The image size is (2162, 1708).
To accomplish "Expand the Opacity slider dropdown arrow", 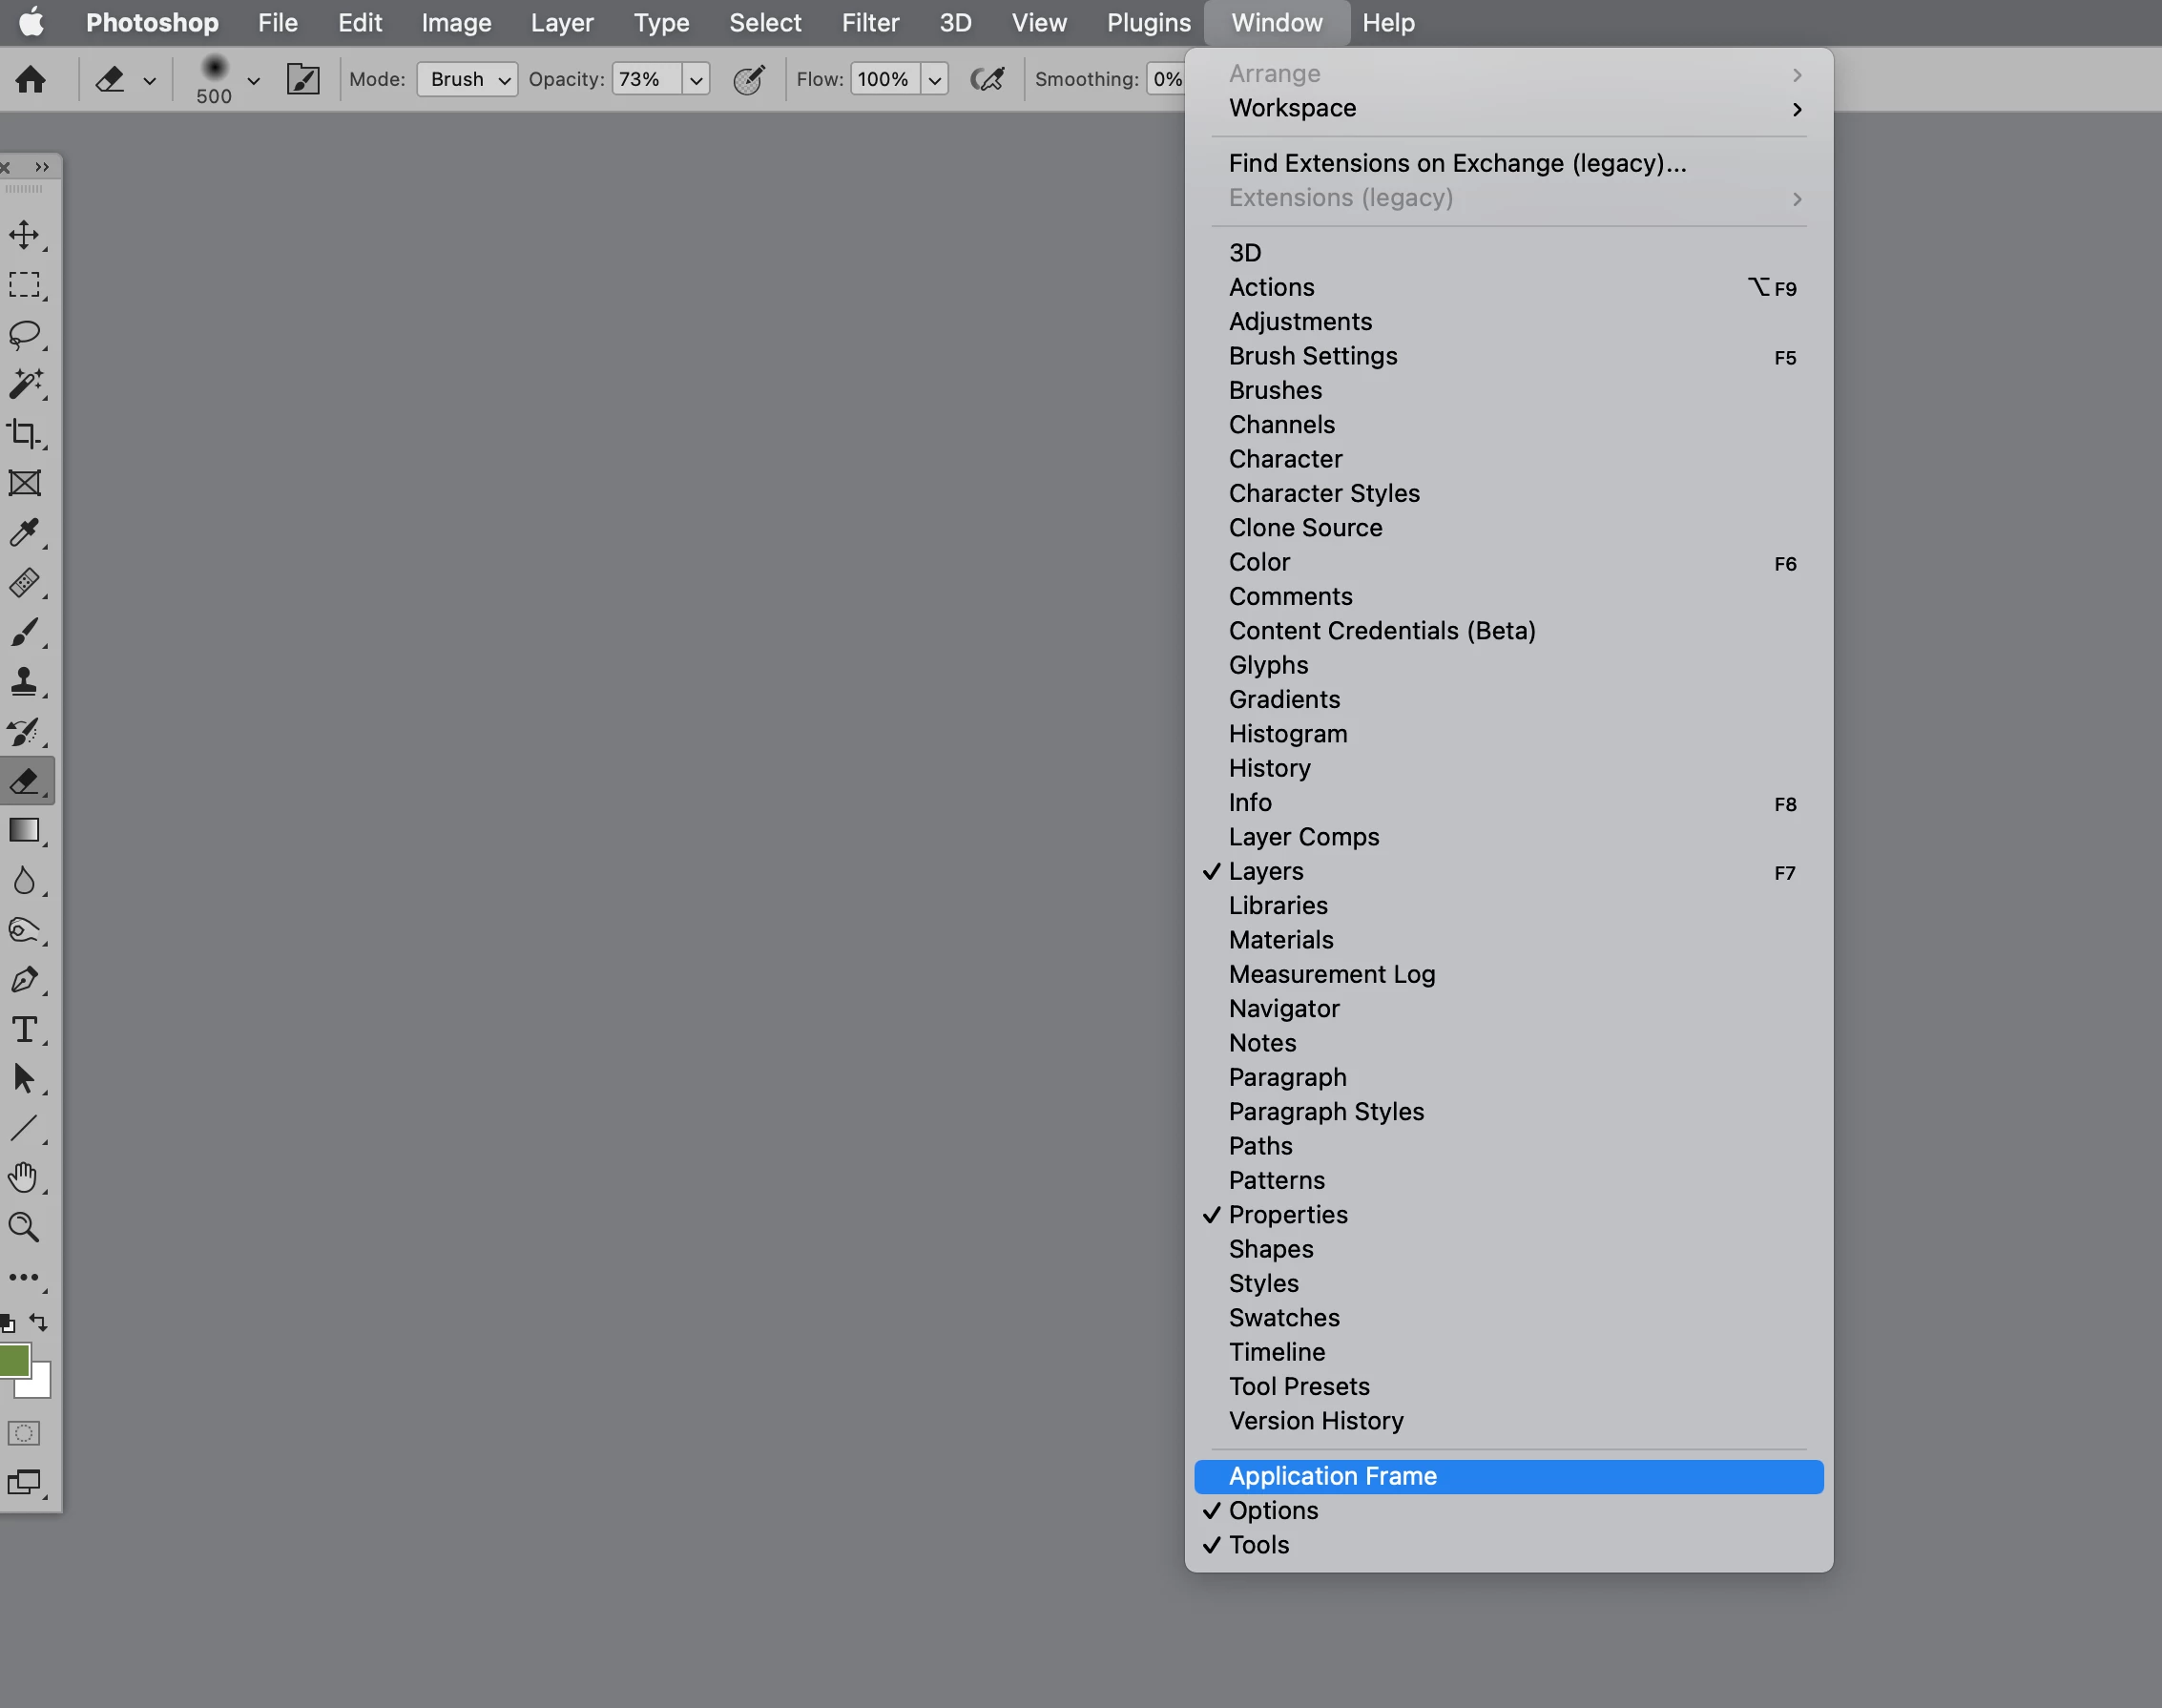I will click(x=696, y=80).
